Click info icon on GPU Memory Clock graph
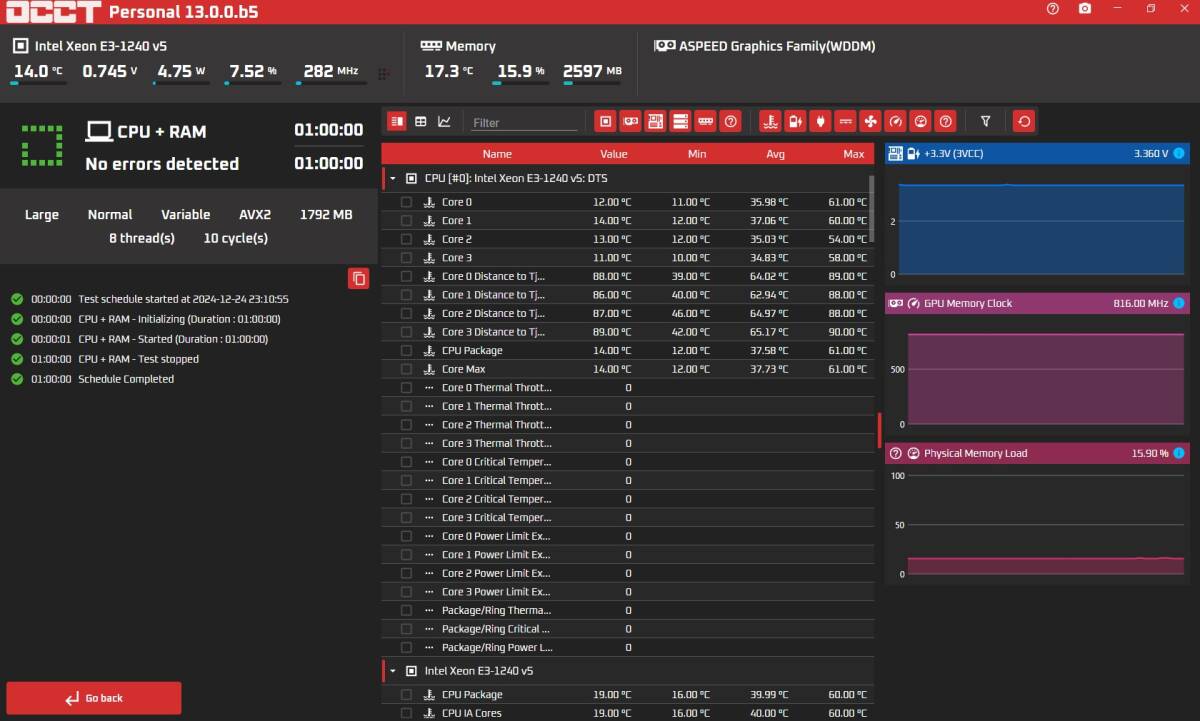This screenshot has height=721, width=1200. [x=1179, y=303]
